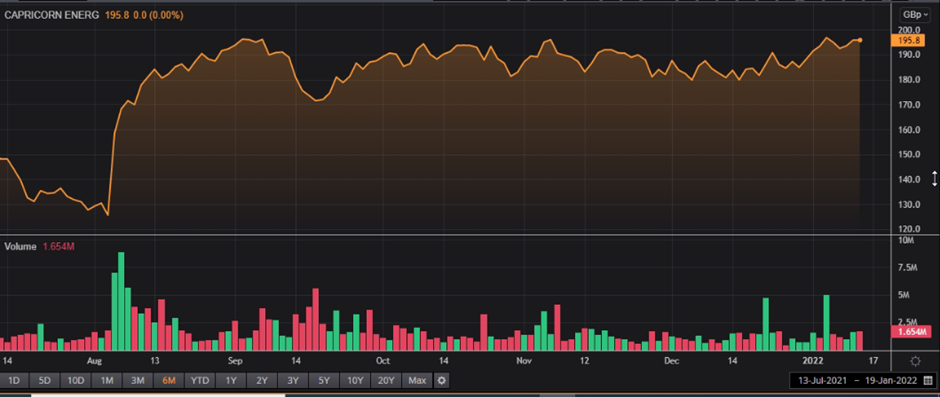Click the Nov date axis label
The width and height of the screenshot is (940, 397).
click(524, 361)
